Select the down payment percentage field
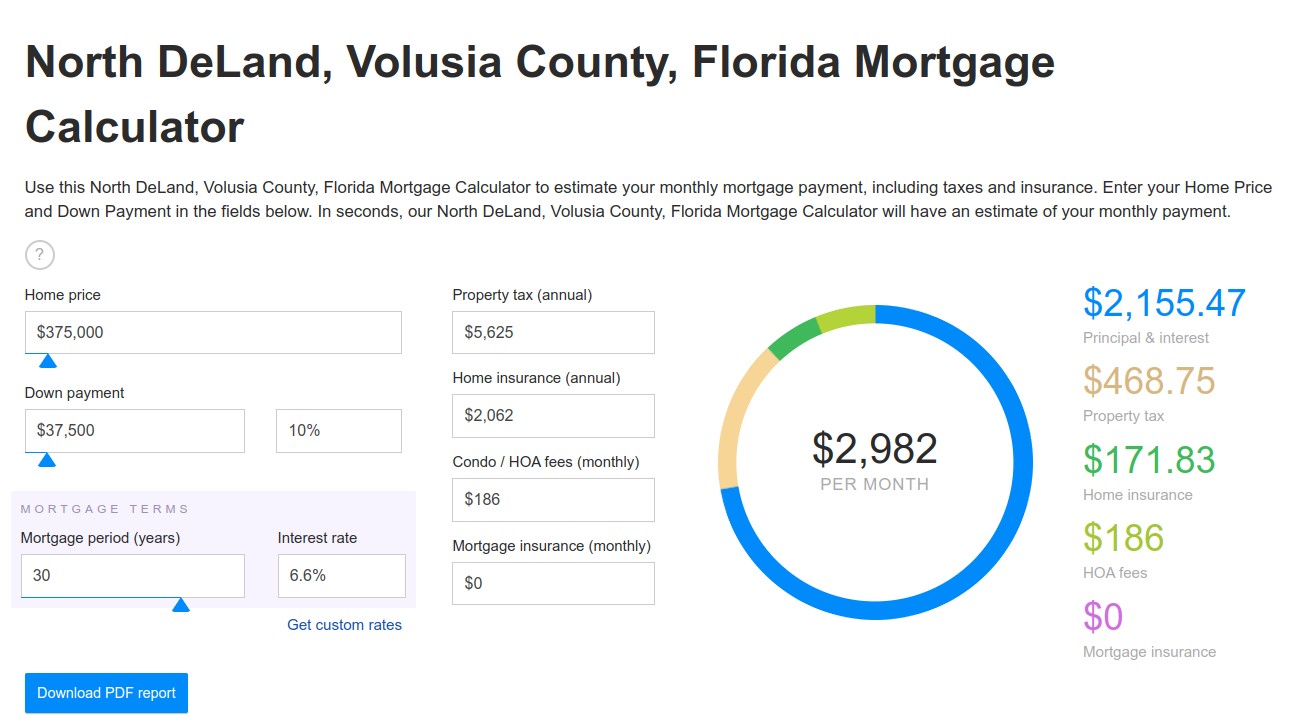This screenshot has height=727, width=1297. pos(339,431)
